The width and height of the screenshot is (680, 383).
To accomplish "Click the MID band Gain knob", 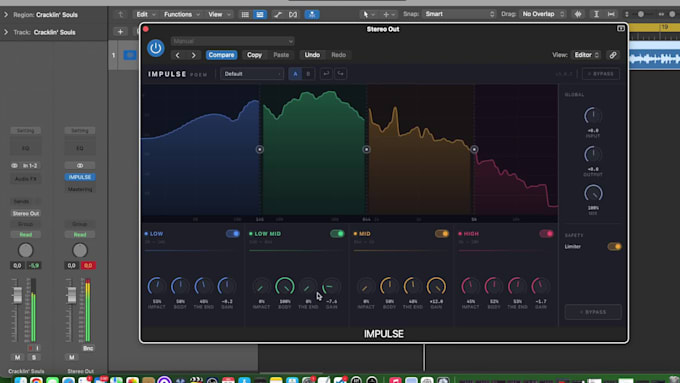I will [x=436, y=286].
